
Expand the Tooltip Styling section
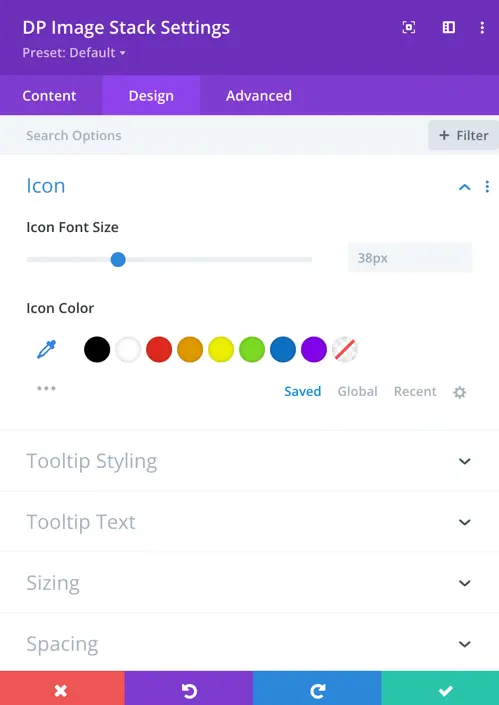pos(250,461)
